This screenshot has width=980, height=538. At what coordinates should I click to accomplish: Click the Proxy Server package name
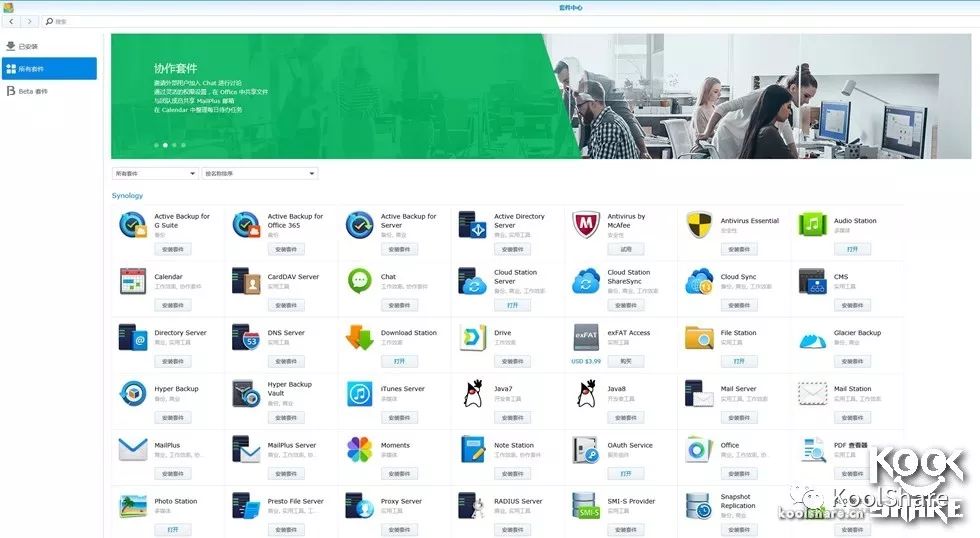(x=401, y=501)
